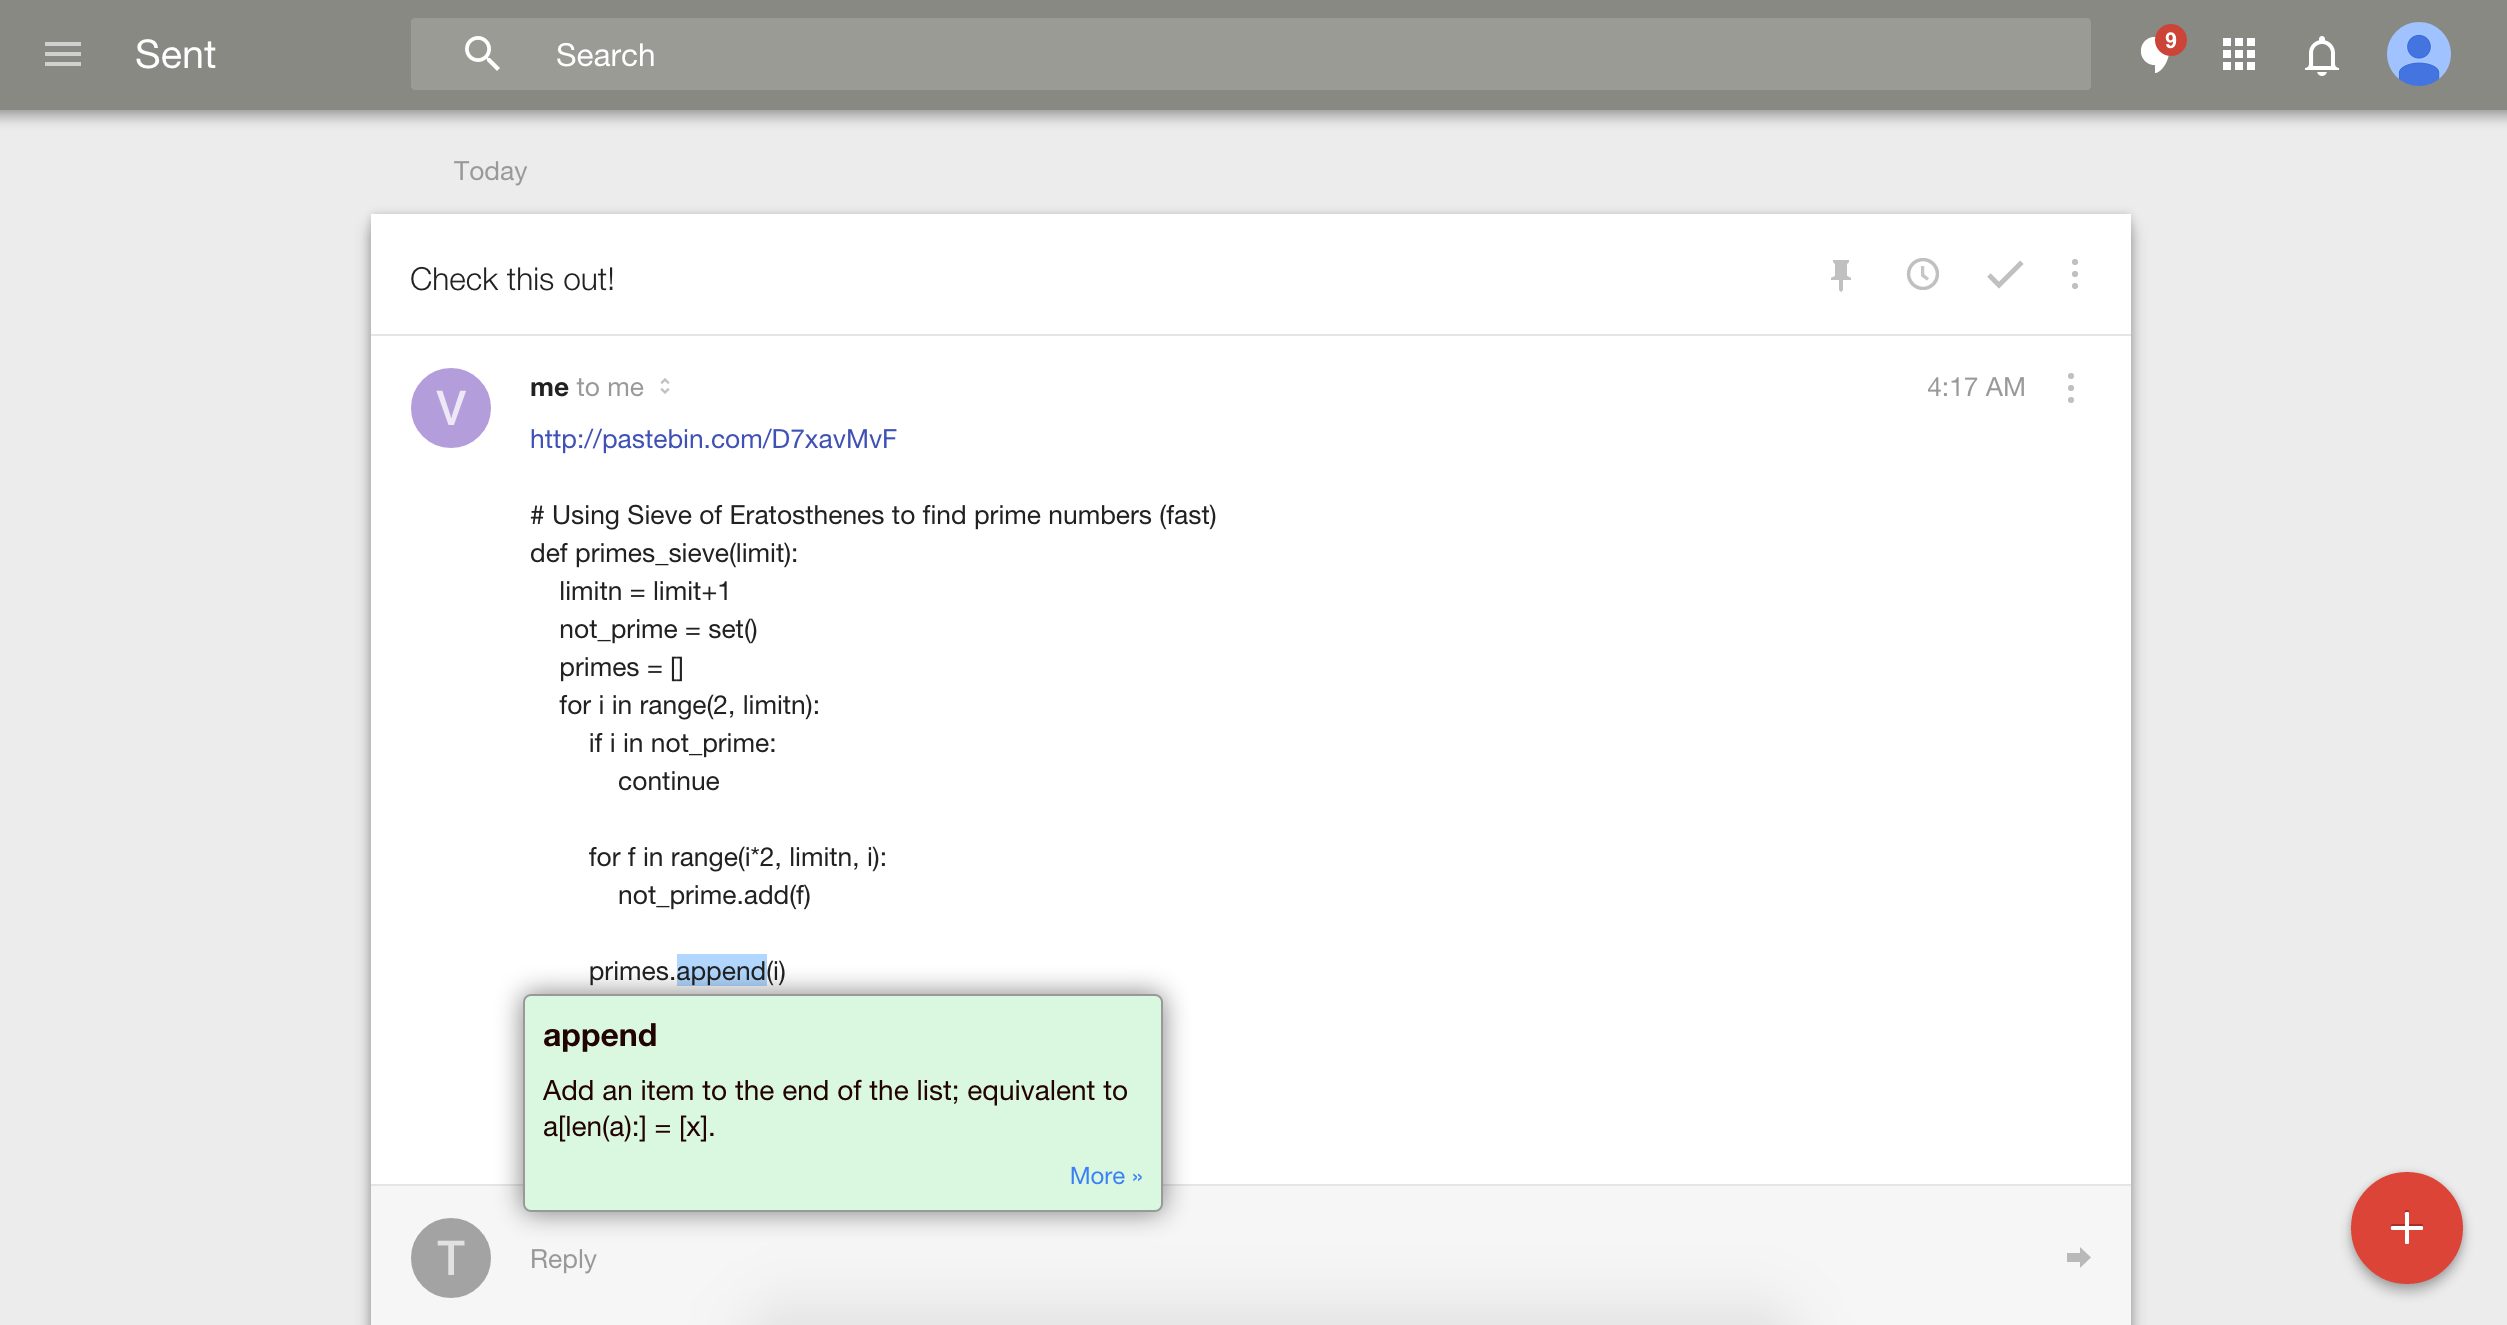Open conversation overflow menu in header

click(2074, 275)
